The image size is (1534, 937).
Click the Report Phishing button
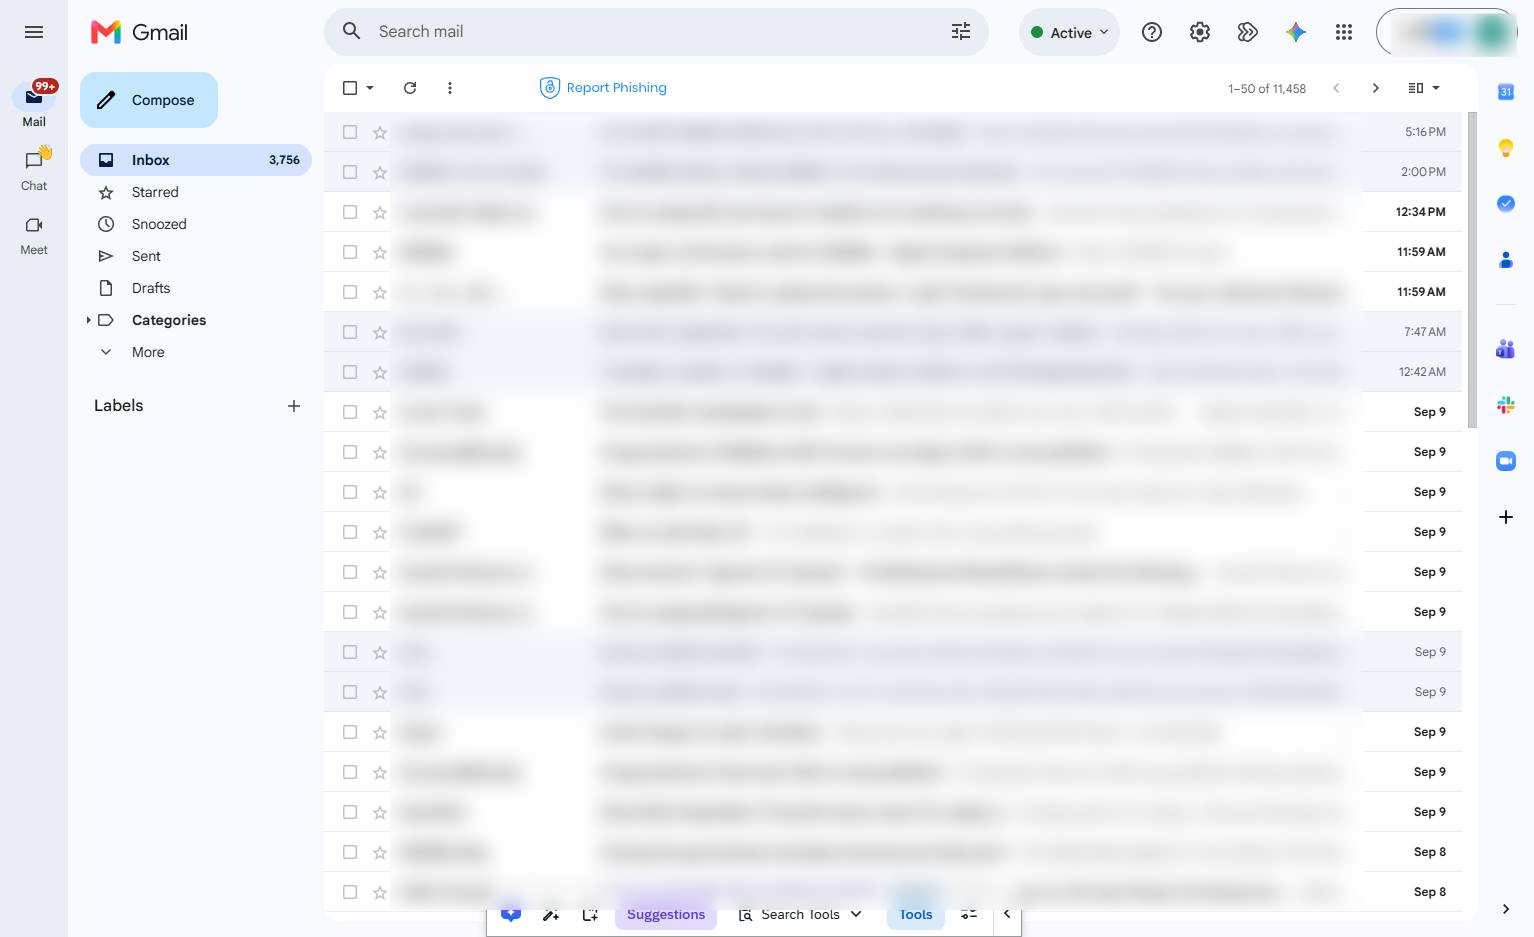pyautogui.click(x=603, y=88)
